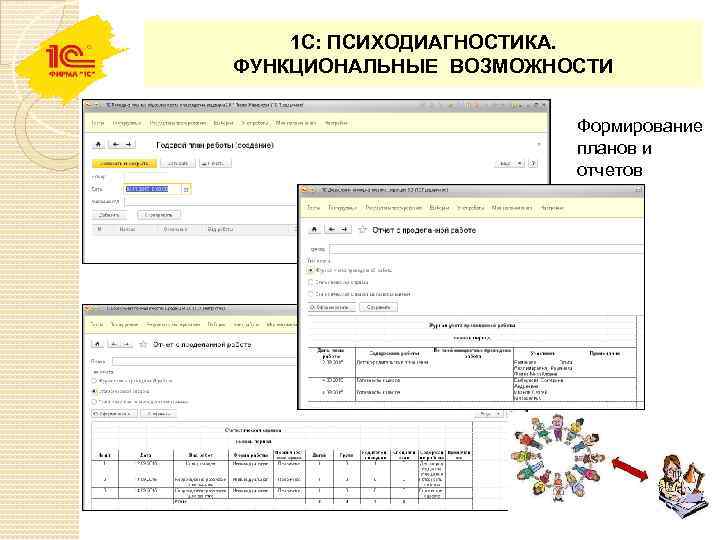Click Добавить button above plan table

(109, 214)
